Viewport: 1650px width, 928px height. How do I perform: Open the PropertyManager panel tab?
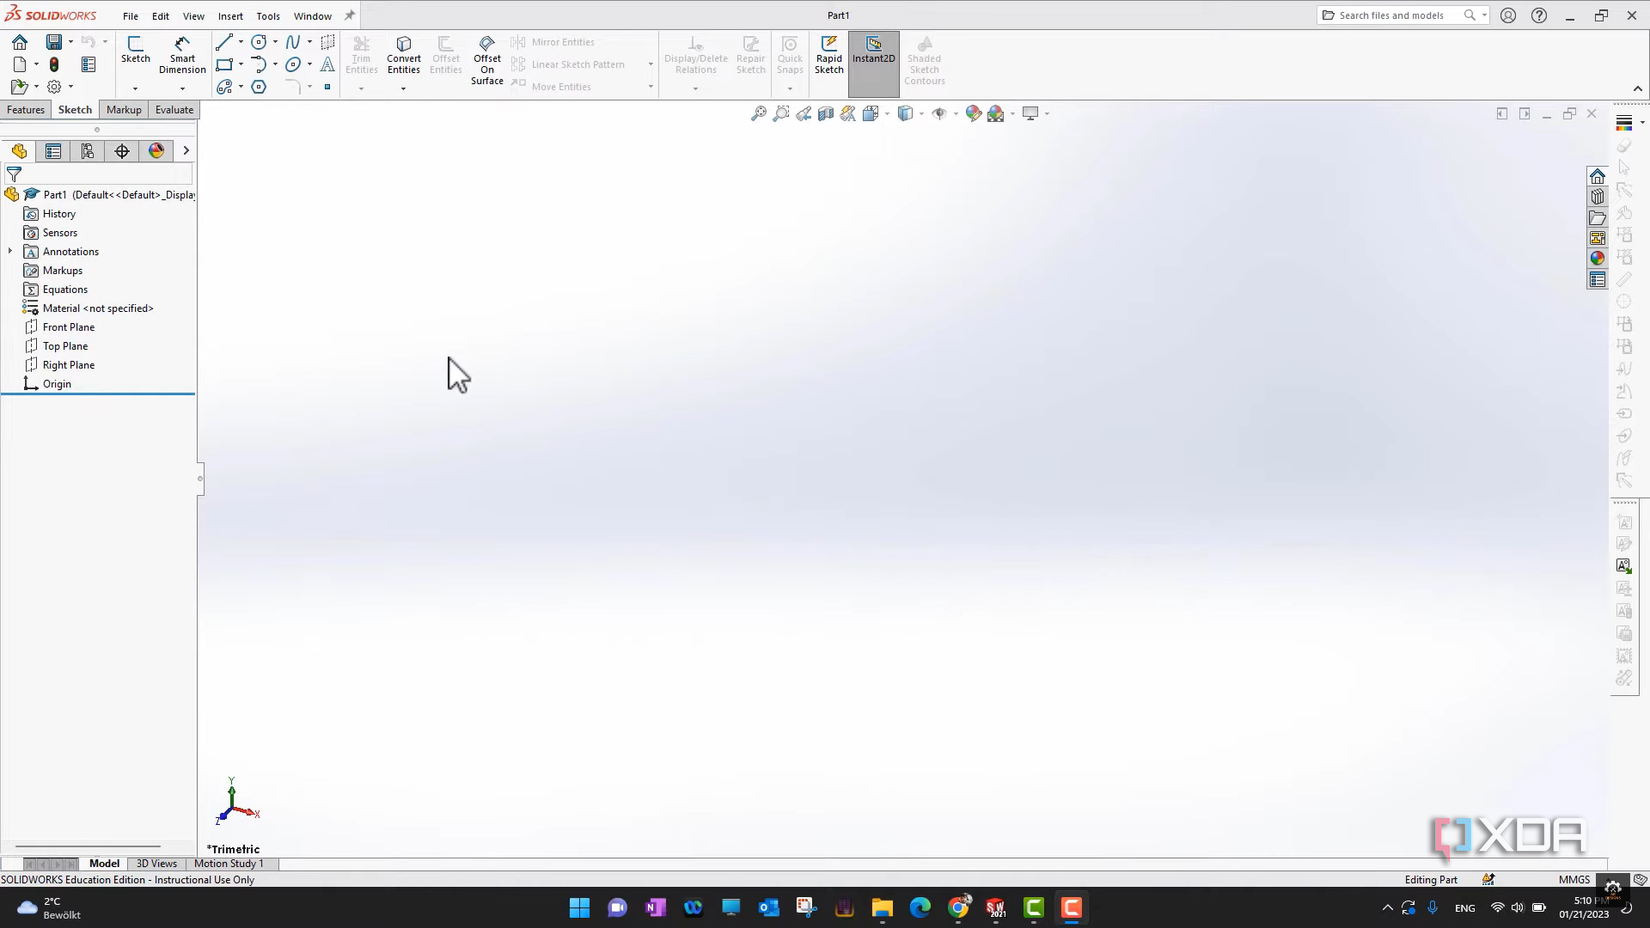click(53, 151)
